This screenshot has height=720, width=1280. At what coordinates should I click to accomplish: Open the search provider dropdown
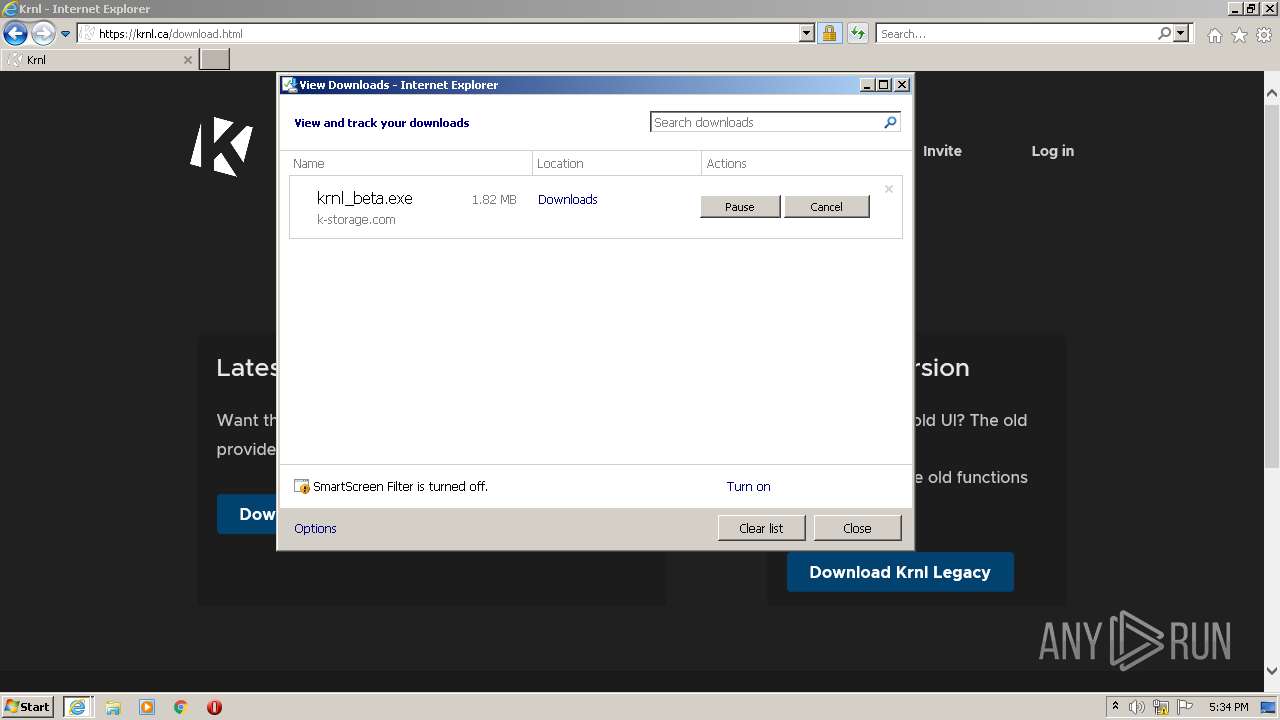point(1181,33)
